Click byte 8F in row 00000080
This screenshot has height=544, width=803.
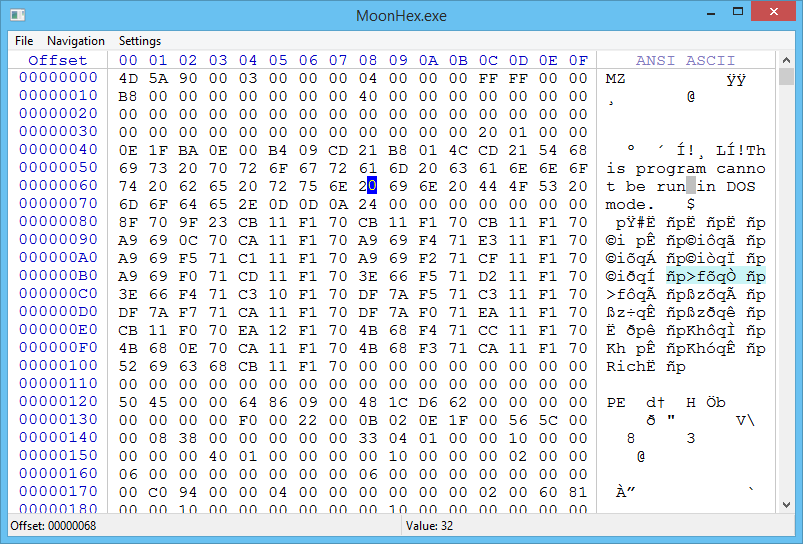(x=128, y=222)
